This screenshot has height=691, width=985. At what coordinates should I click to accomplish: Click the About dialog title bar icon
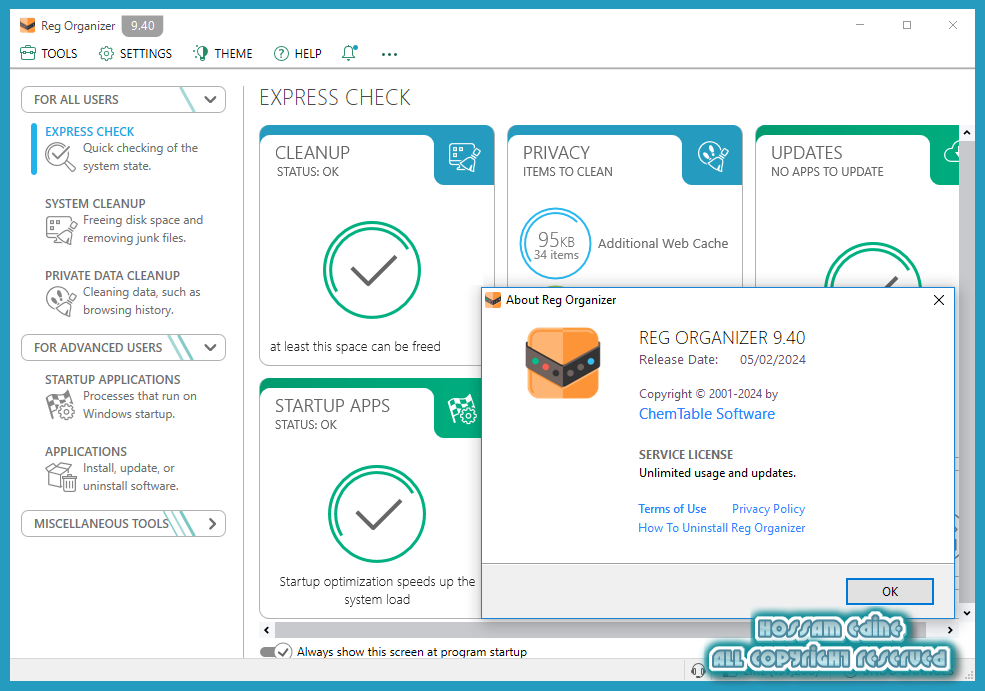[x=493, y=300]
